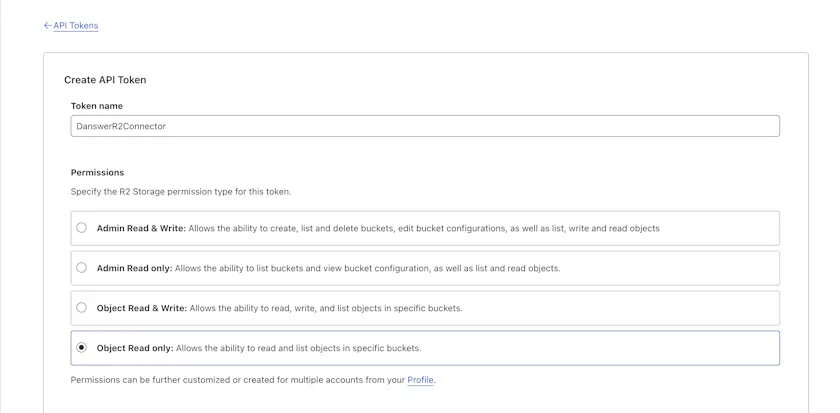Click the description mentioning delete buckets
The height and width of the screenshot is (413, 840).
[424, 228]
